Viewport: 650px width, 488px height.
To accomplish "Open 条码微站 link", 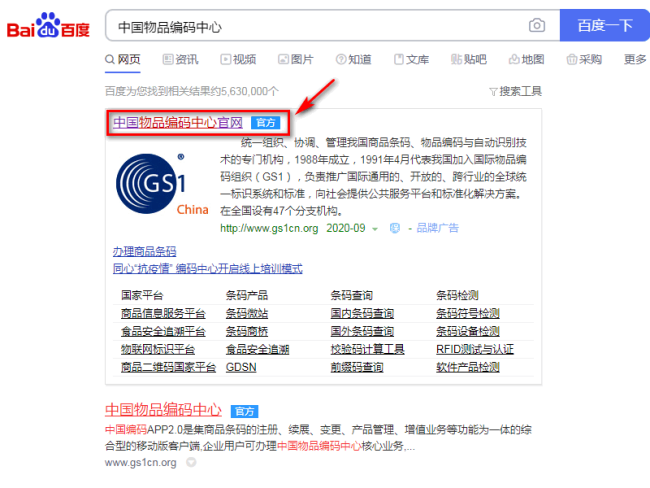I will click(247, 313).
